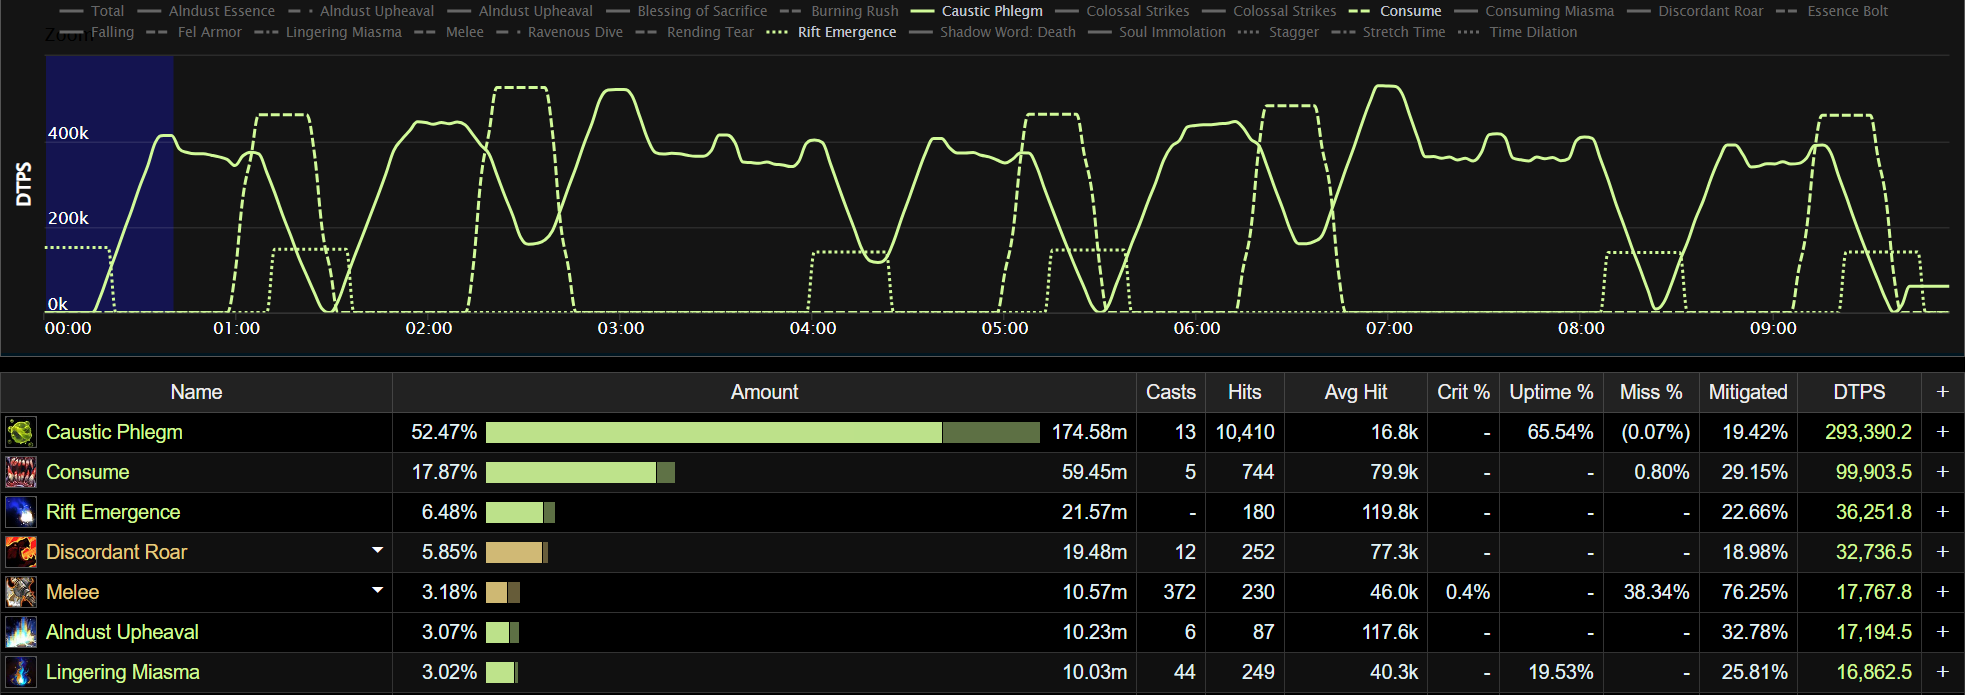Click the Alndust Upheaval icon in the table
The image size is (1965, 695).
(20, 632)
